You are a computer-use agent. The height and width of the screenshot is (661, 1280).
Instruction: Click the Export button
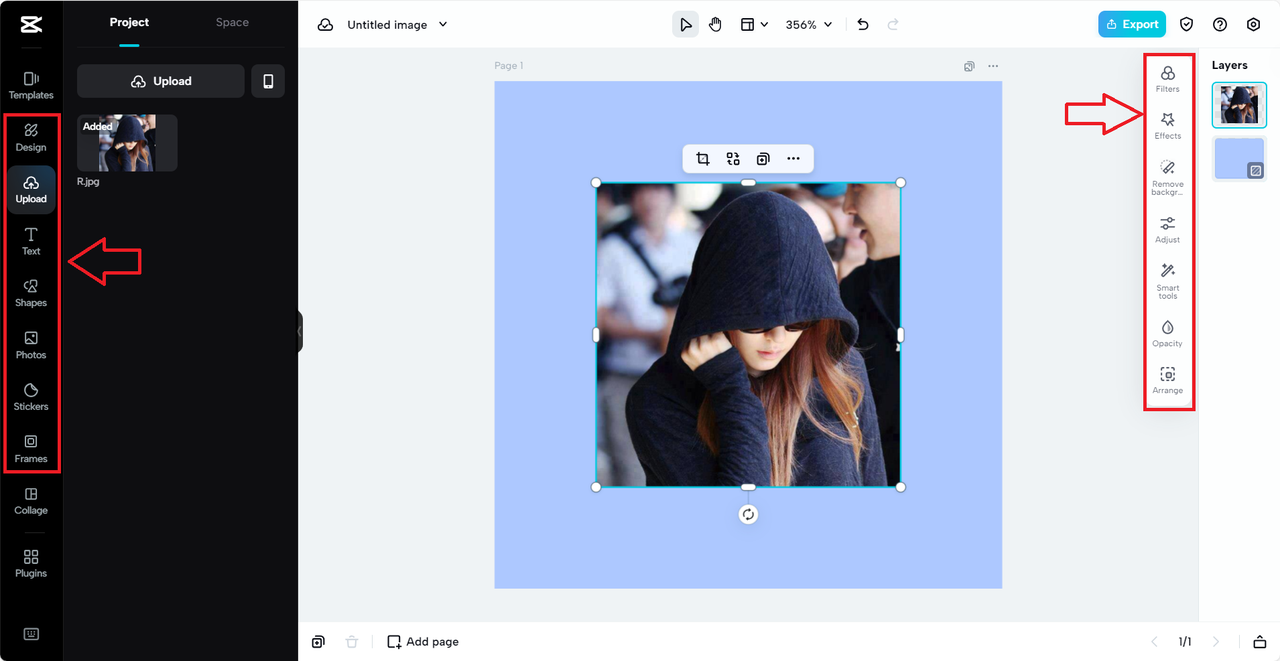click(x=1131, y=23)
